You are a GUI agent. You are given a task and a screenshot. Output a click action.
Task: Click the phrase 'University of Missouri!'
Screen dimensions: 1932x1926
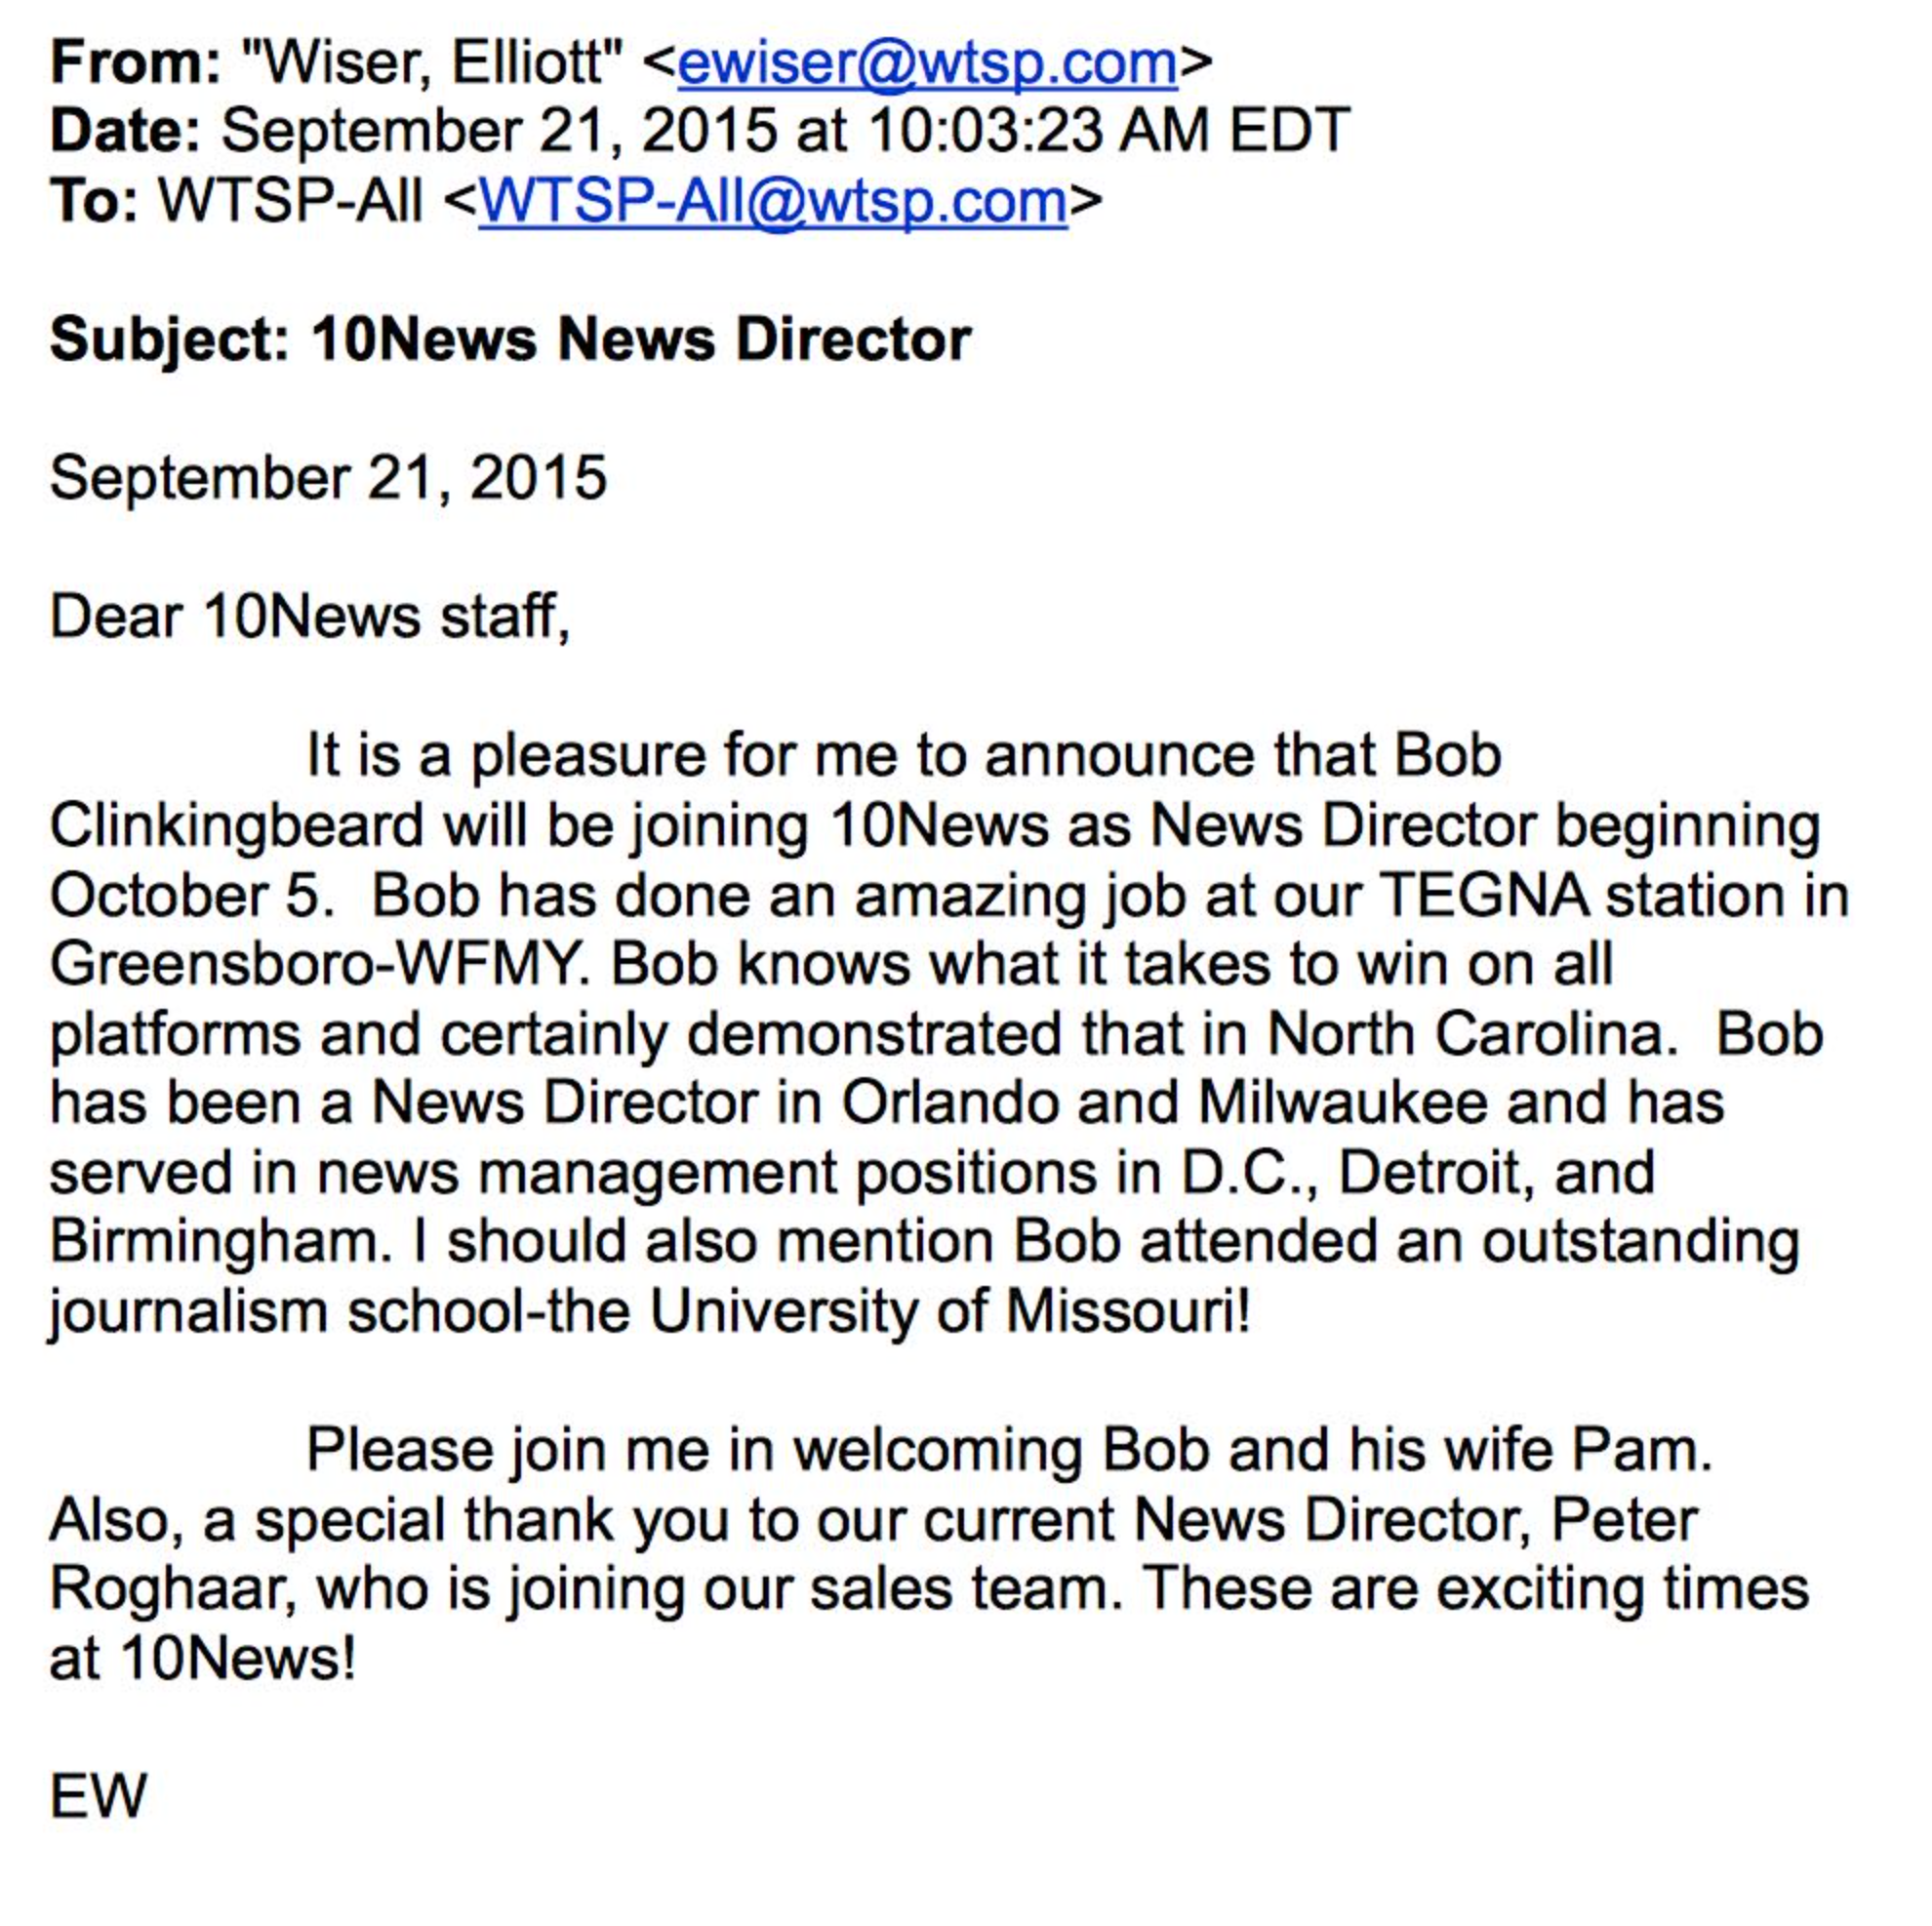point(950,1312)
